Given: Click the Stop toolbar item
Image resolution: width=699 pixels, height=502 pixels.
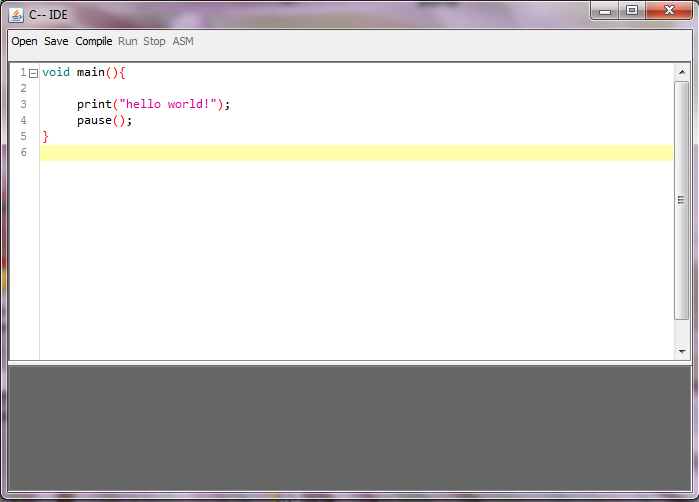Looking at the screenshot, I should 154,42.
